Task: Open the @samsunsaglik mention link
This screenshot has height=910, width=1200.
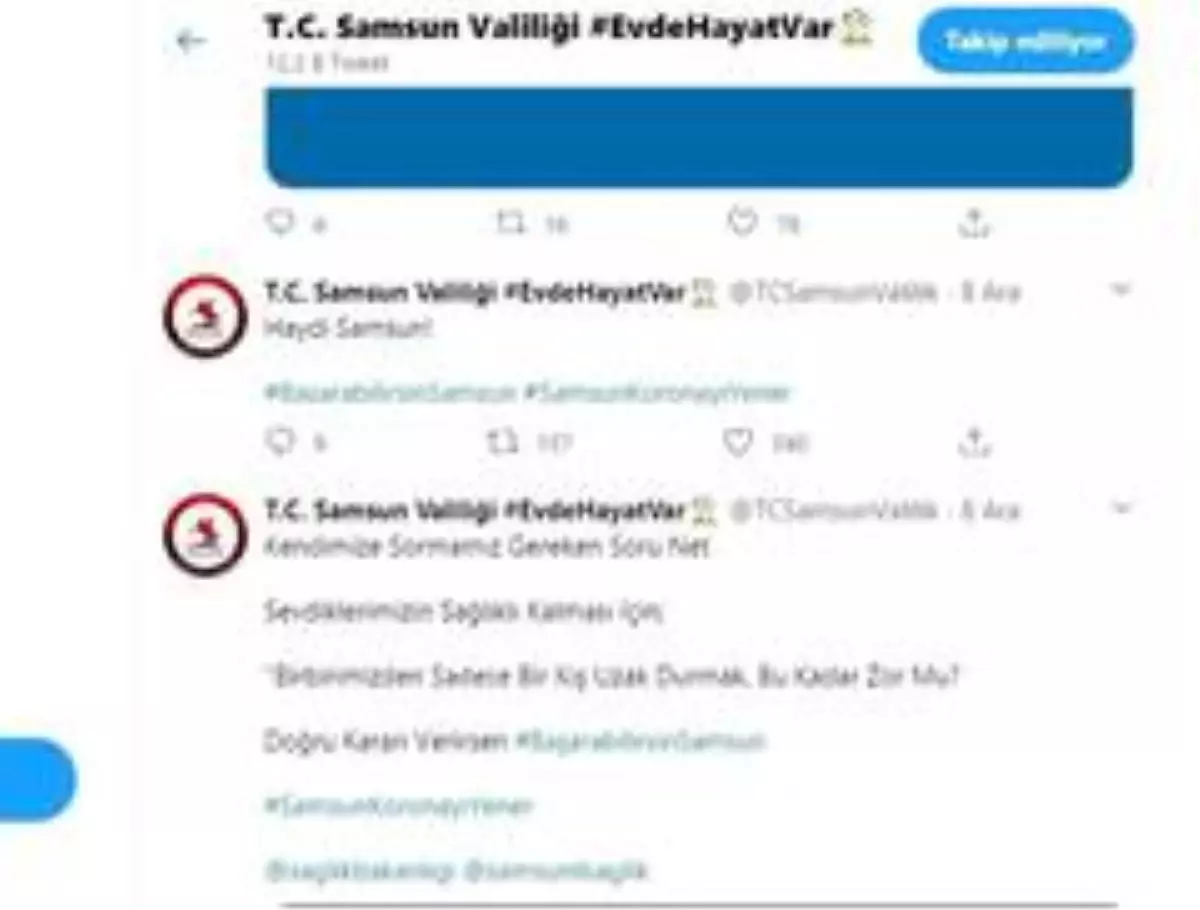Action: click(x=556, y=871)
